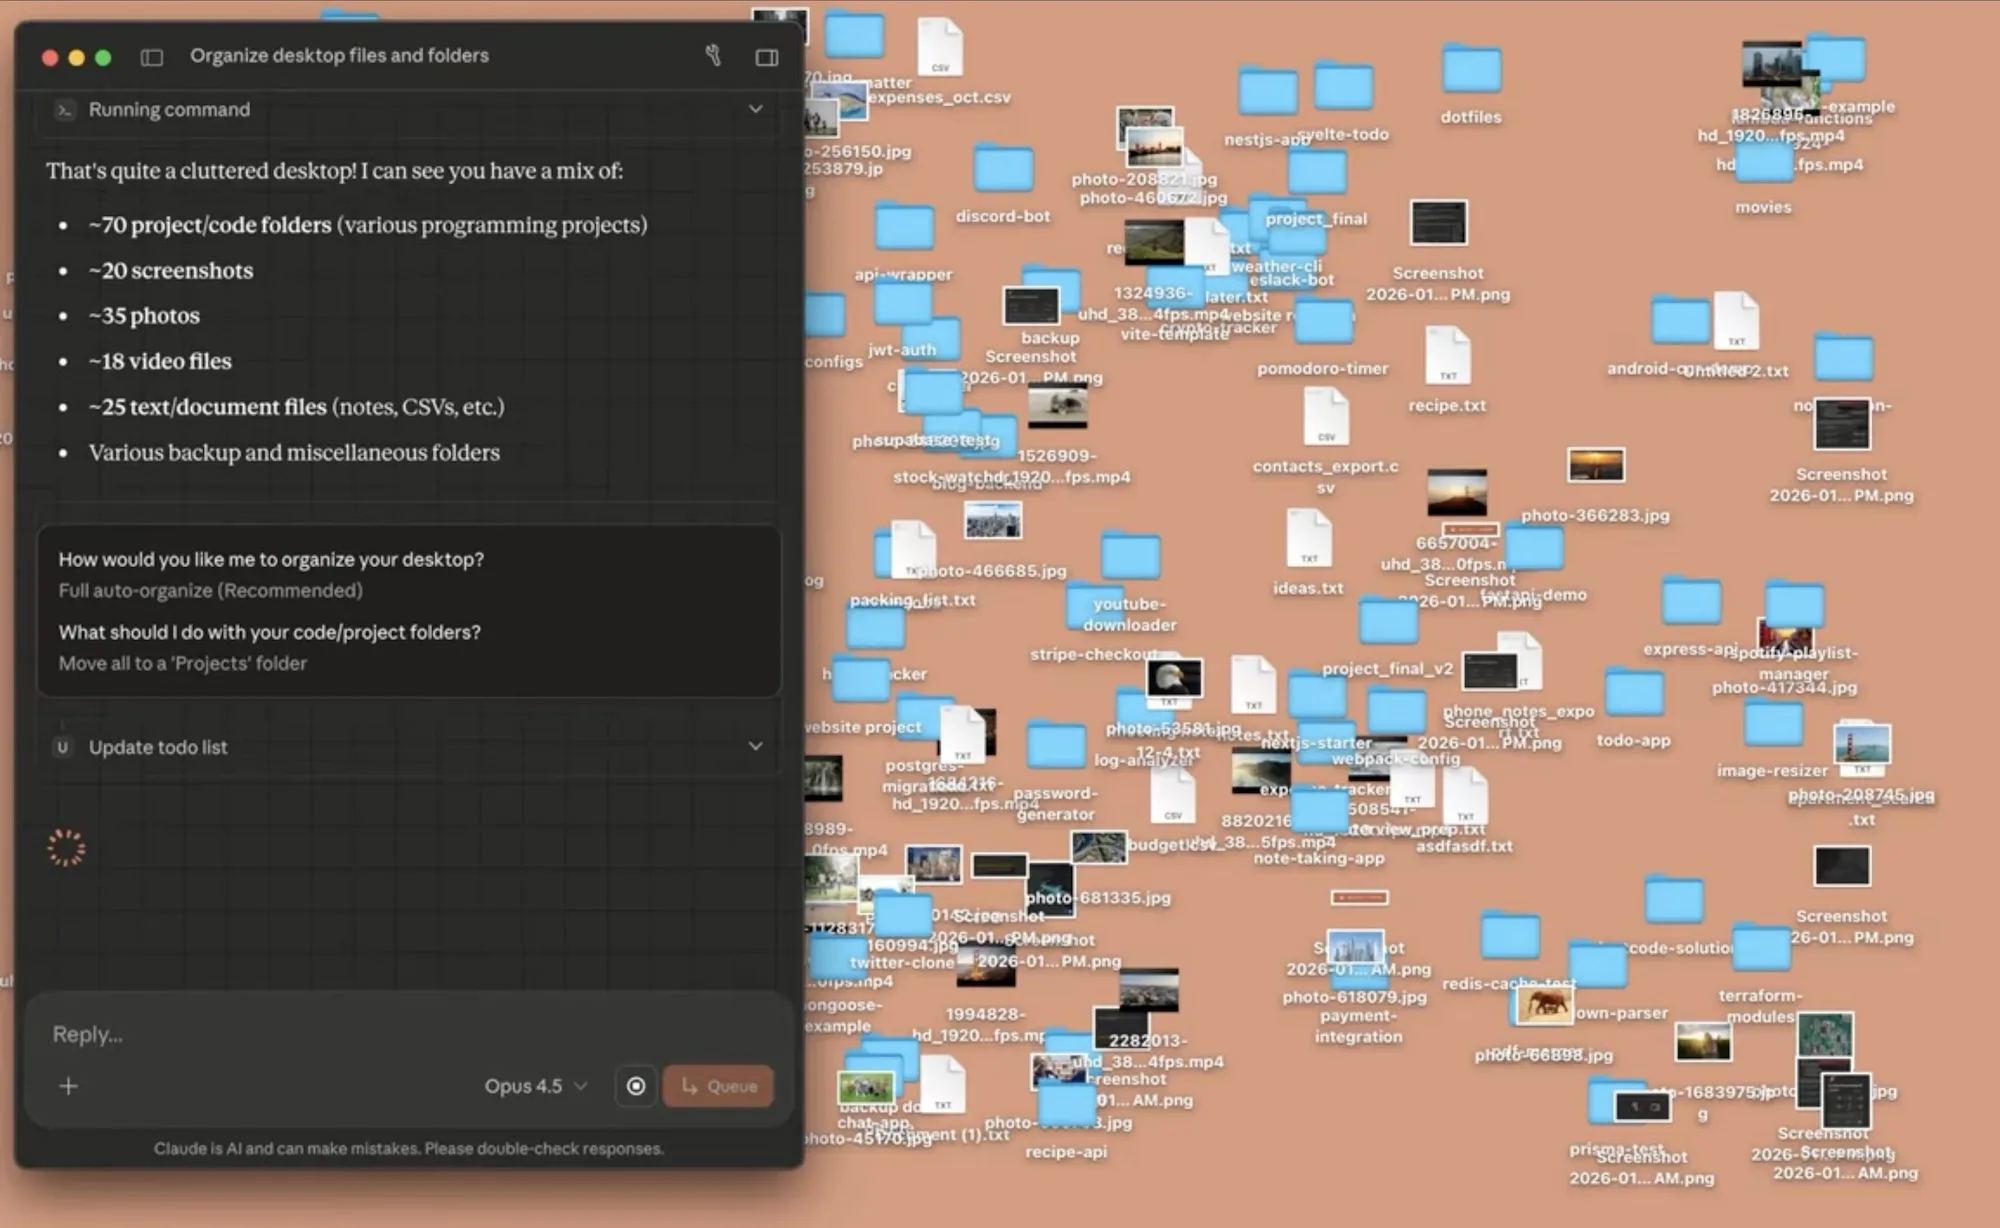Click the Queue button

tap(718, 1086)
